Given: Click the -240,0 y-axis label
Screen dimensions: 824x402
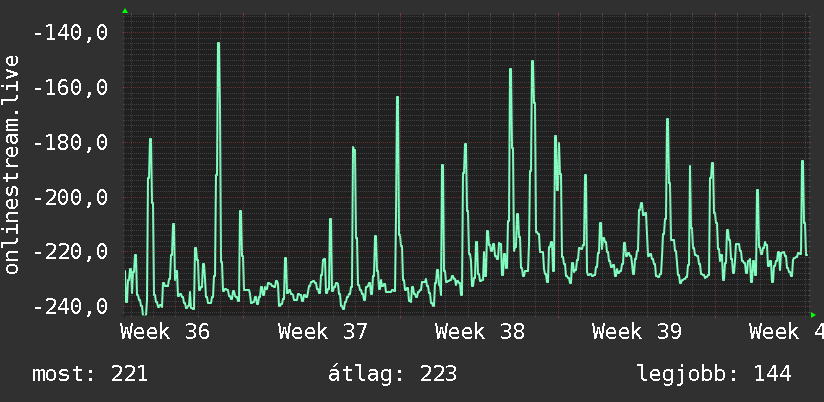Looking at the screenshot, I should (70, 306).
